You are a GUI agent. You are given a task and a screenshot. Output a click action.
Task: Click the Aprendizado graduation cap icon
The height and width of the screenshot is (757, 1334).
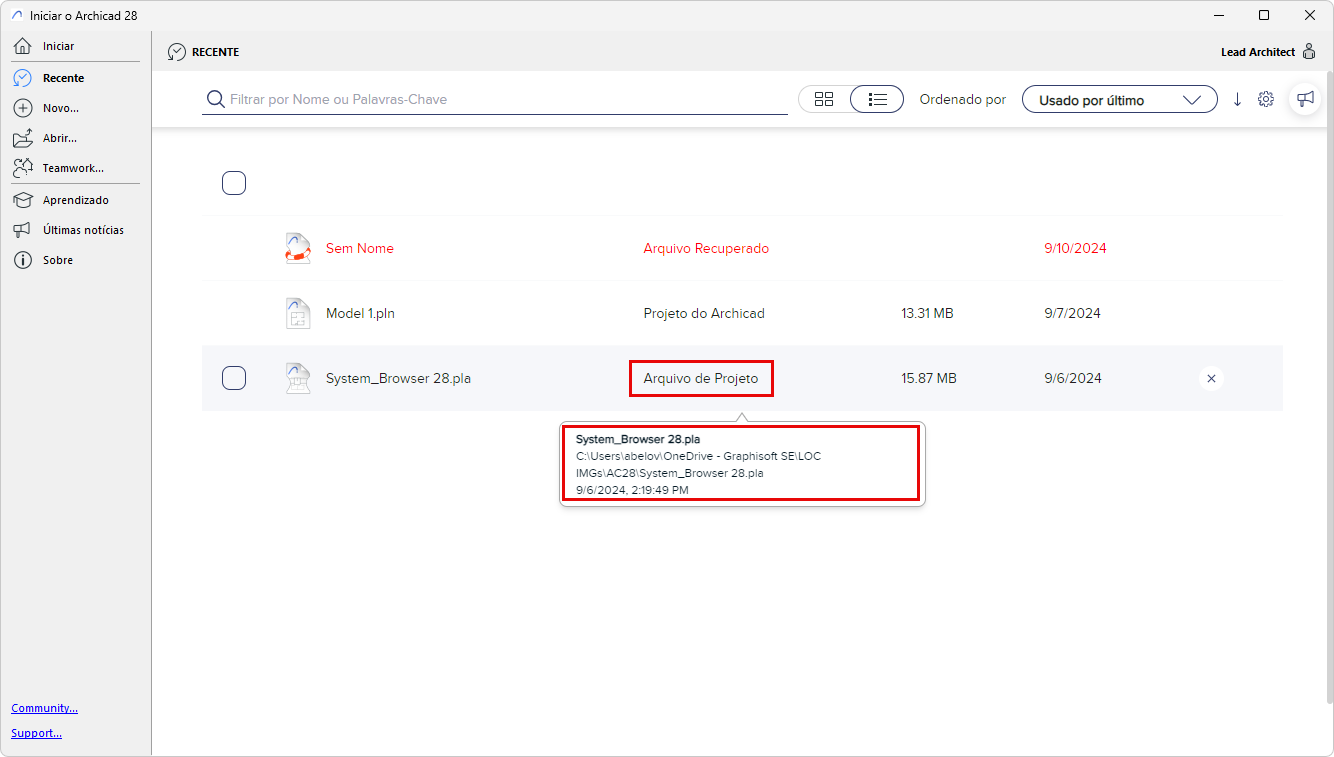click(x=23, y=200)
